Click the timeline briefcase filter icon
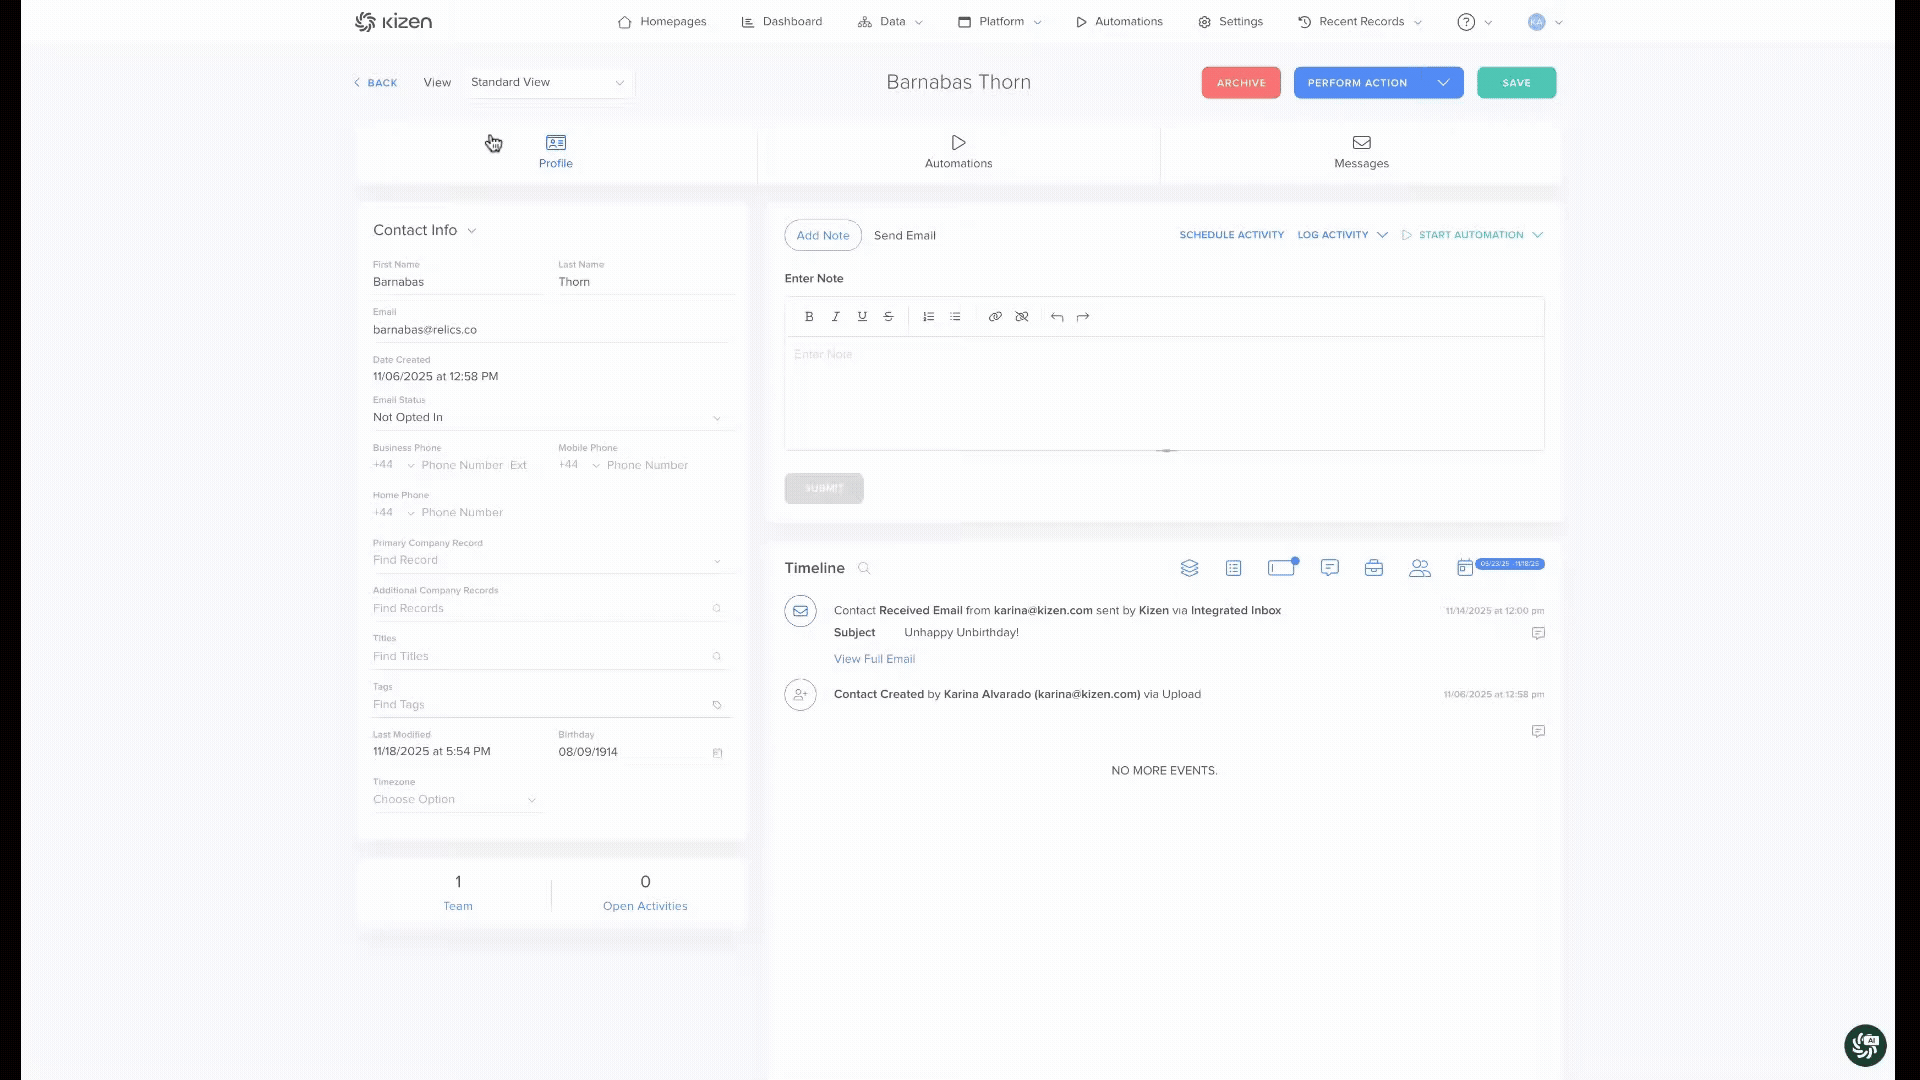This screenshot has width=1920, height=1080. pos(1374,568)
